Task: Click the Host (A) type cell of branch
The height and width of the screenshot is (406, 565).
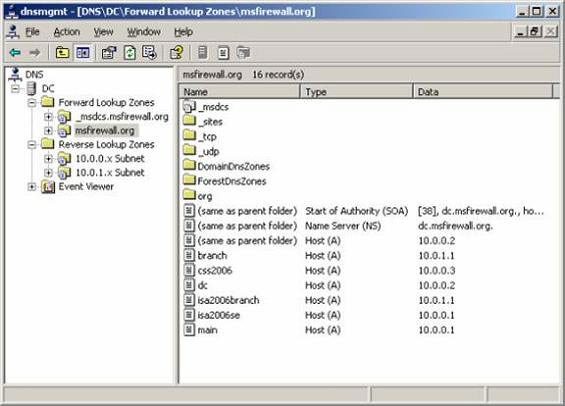Action: click(x=323, y=256)
